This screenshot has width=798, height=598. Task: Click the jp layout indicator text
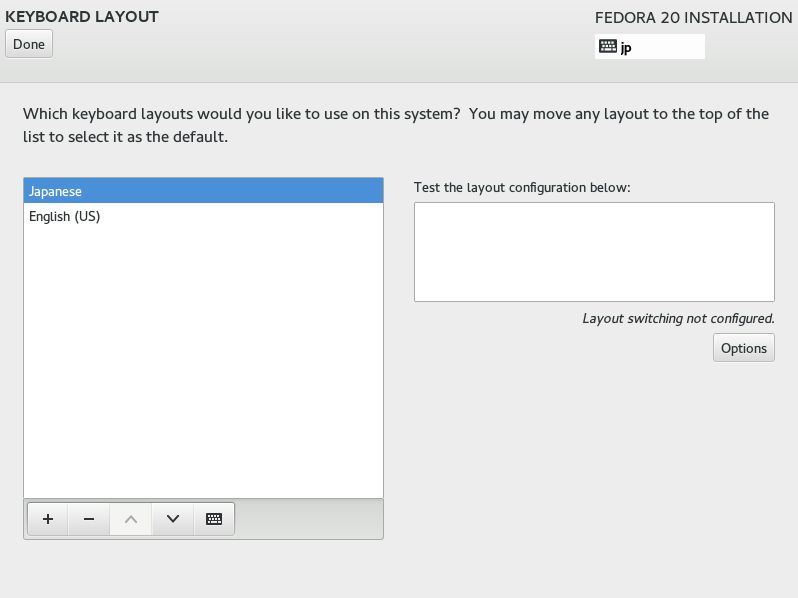626,47
